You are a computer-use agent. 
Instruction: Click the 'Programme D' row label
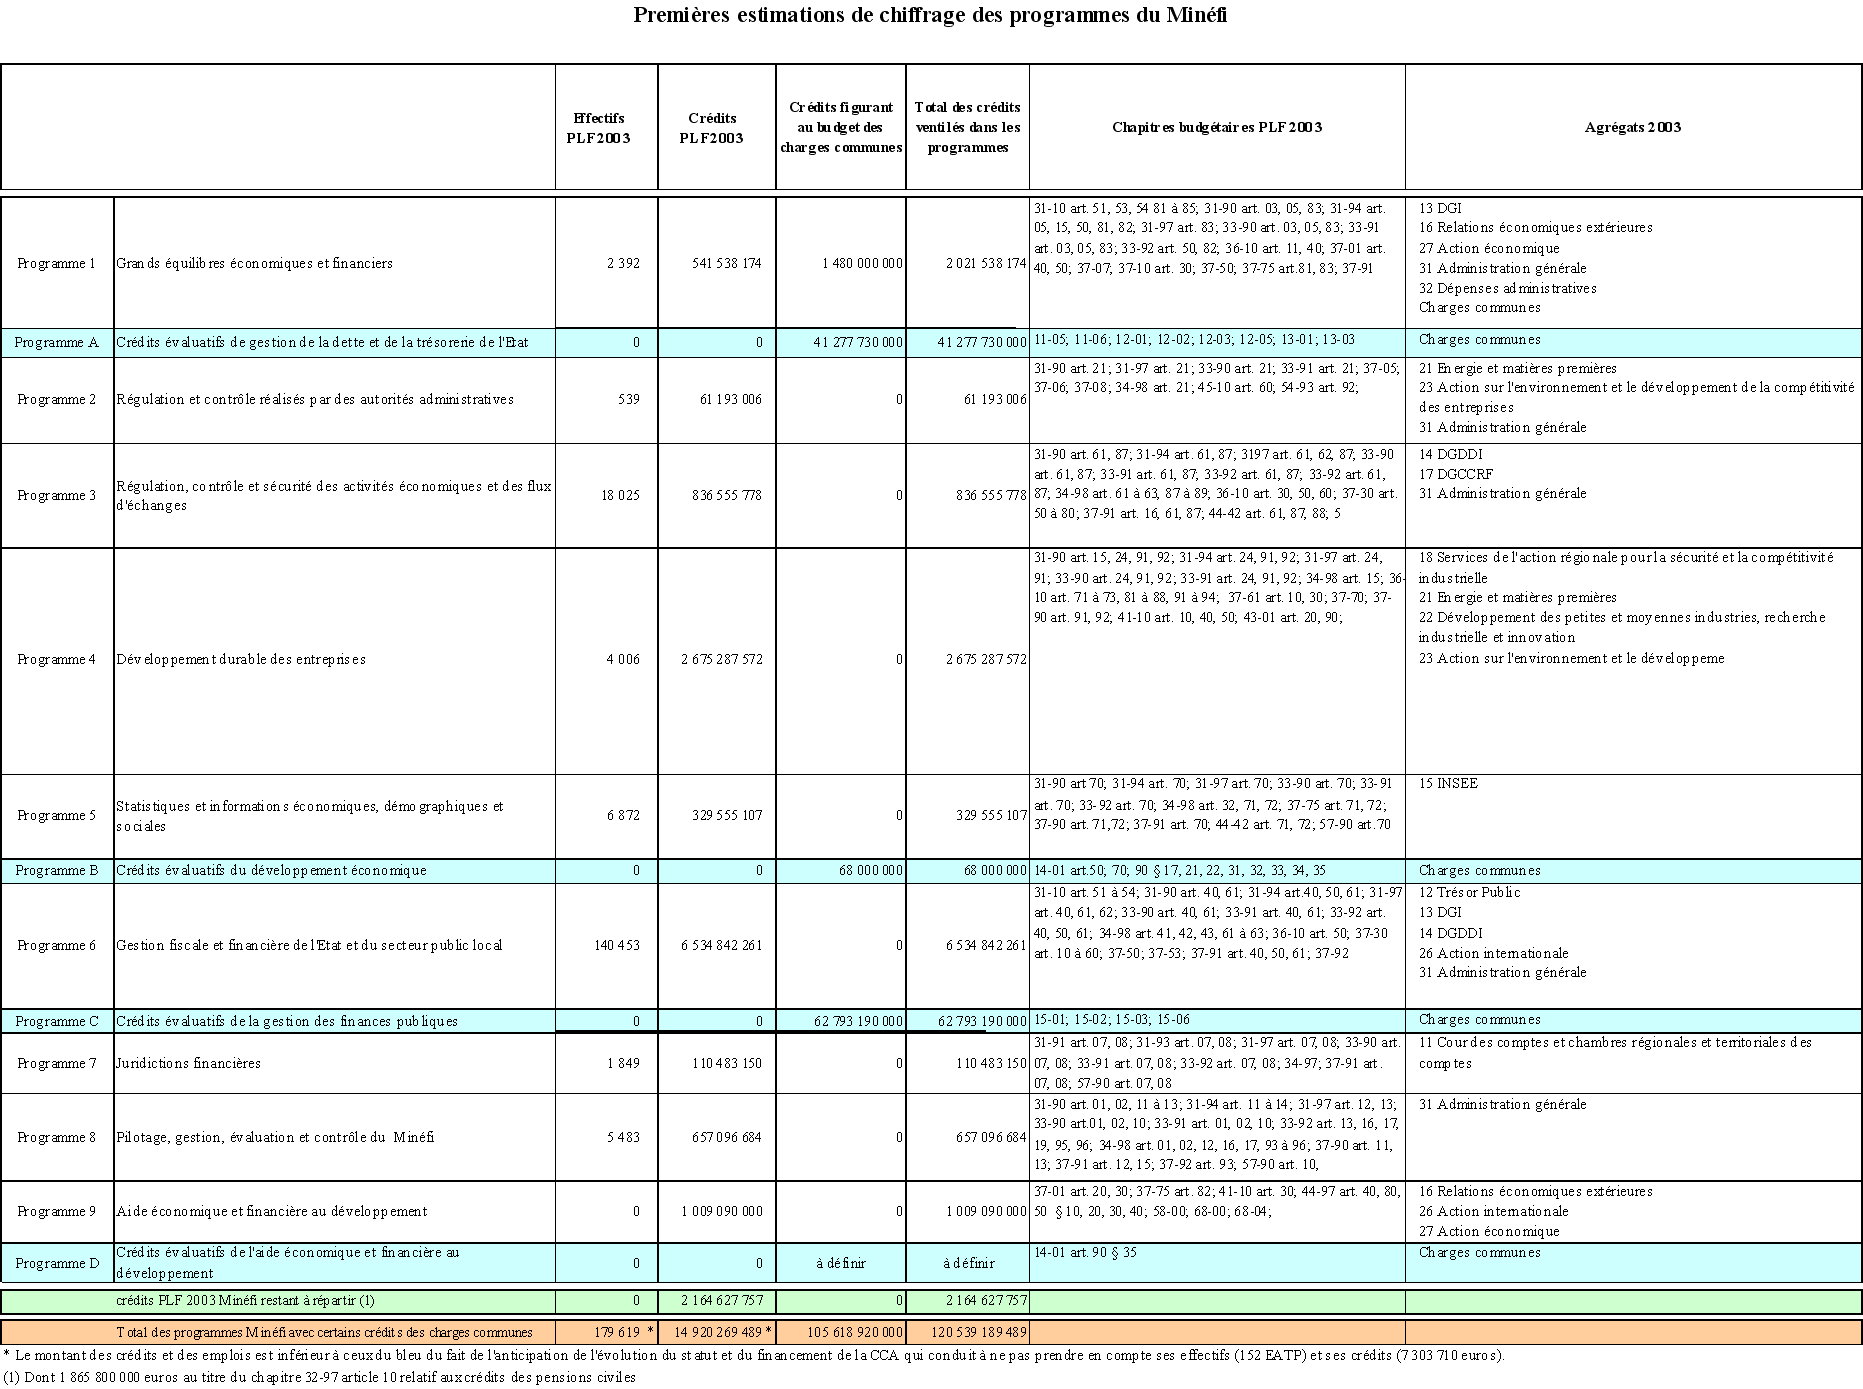57,1263
